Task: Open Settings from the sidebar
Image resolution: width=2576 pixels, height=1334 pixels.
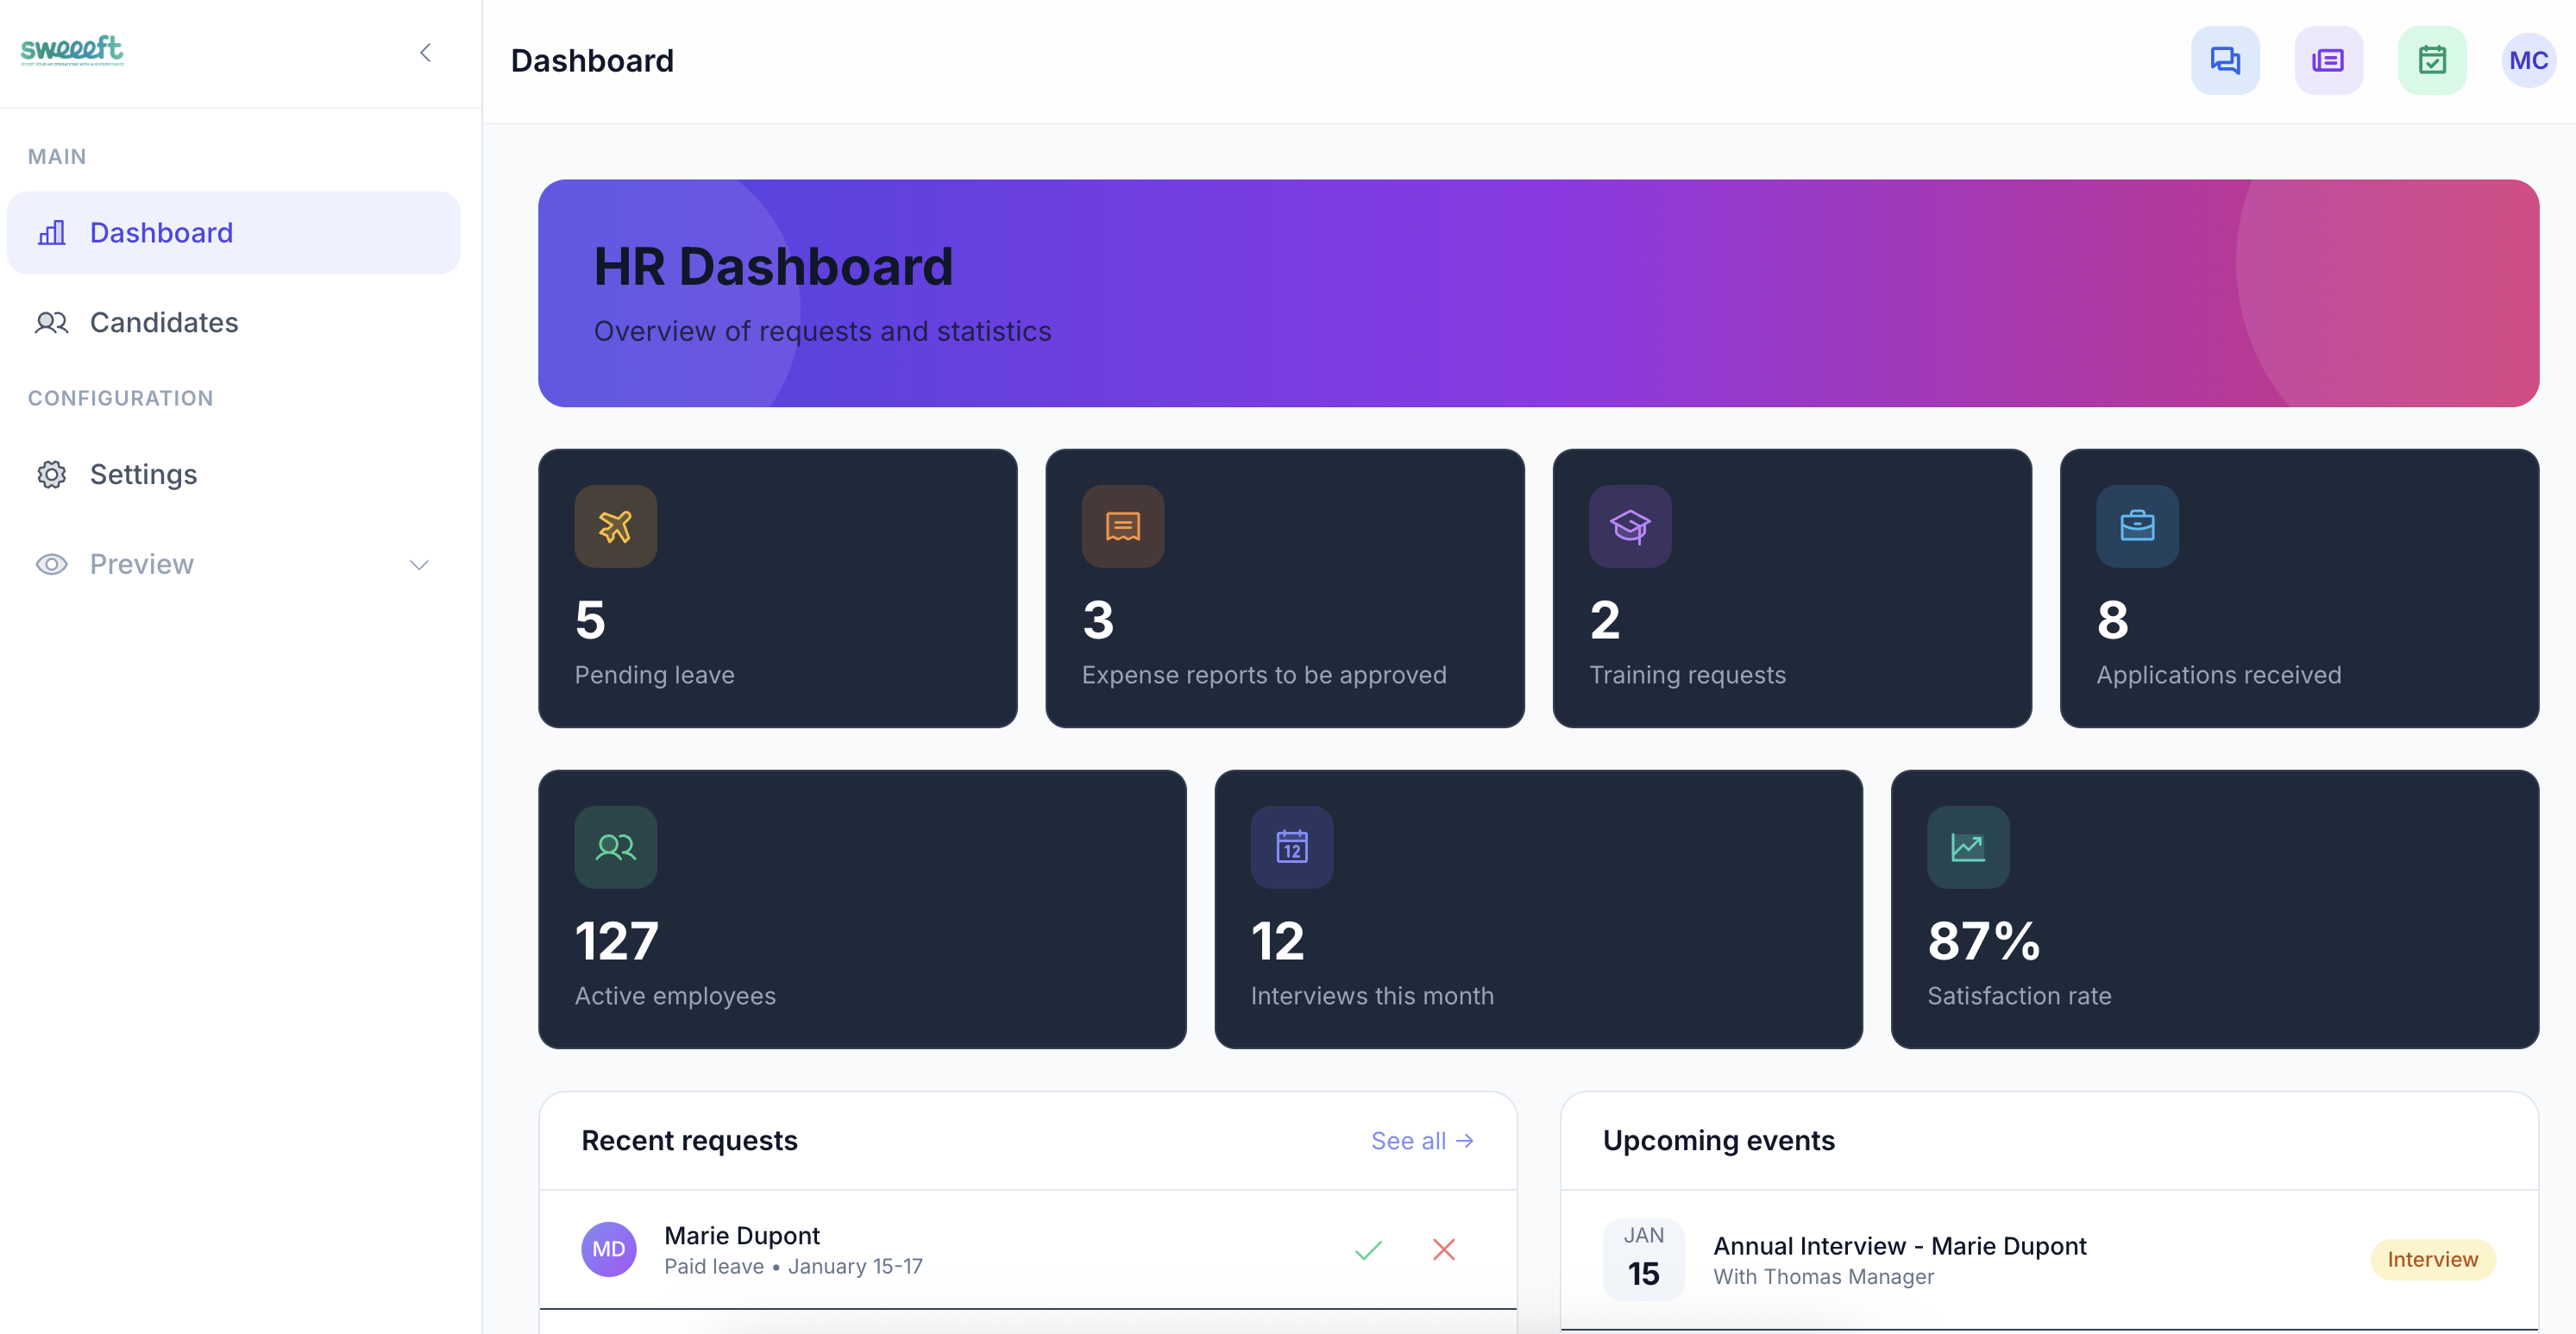Action: click(143, 474)
